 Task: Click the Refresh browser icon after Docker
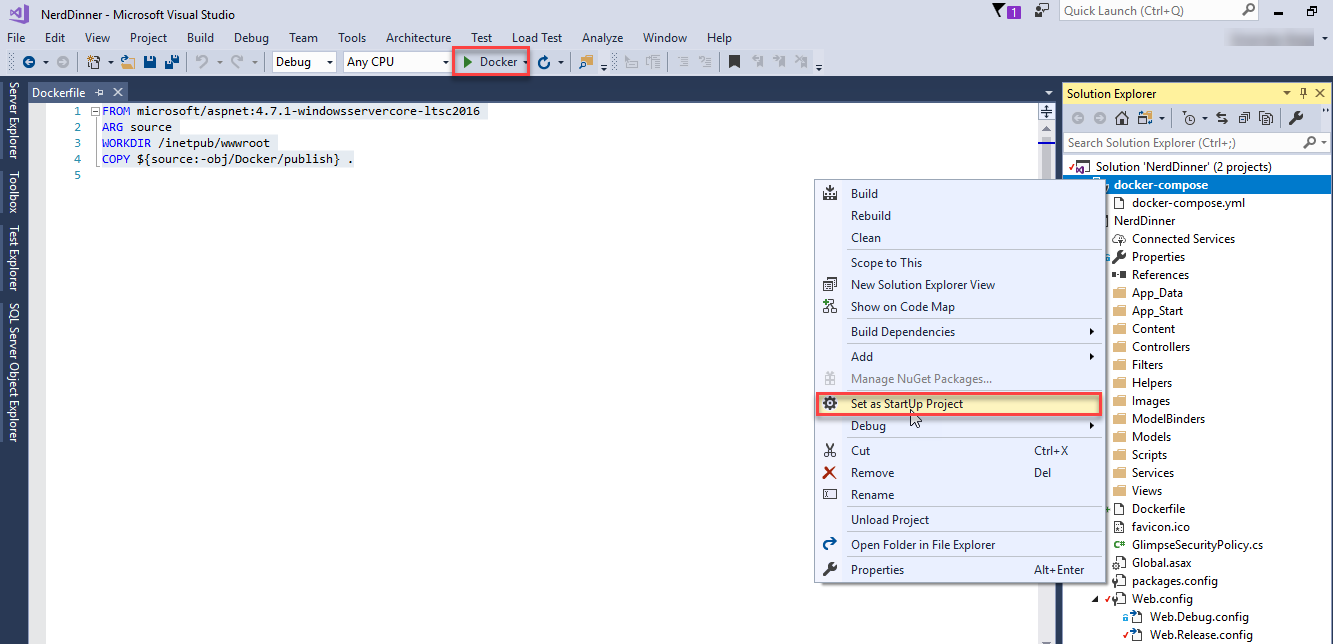click(x=545, y=62)
